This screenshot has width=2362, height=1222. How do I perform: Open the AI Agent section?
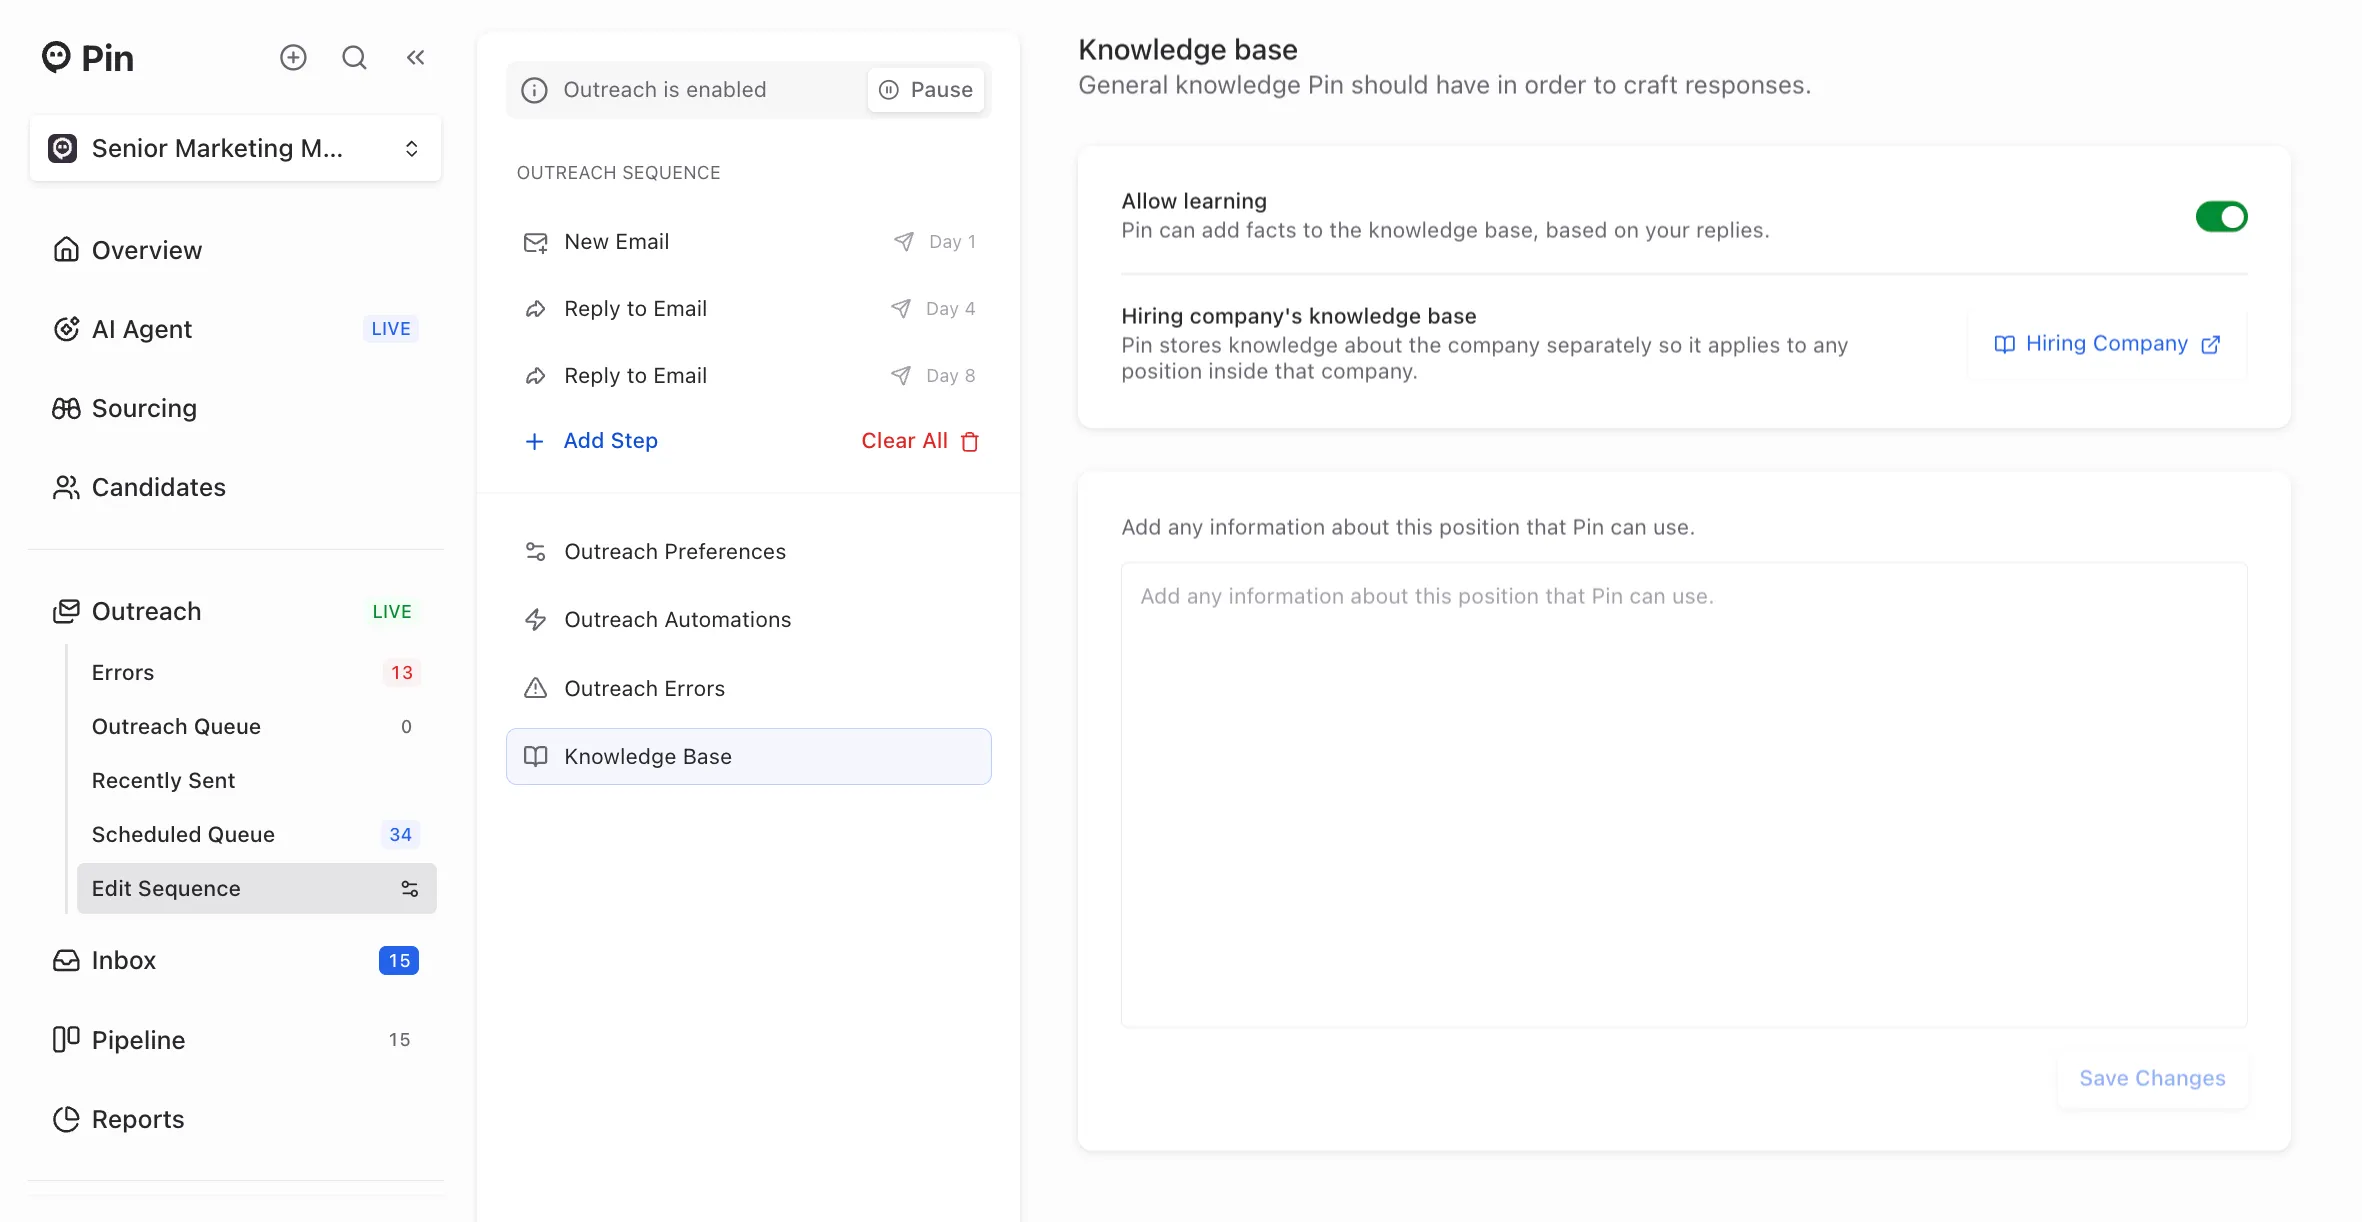click(236, 329)
